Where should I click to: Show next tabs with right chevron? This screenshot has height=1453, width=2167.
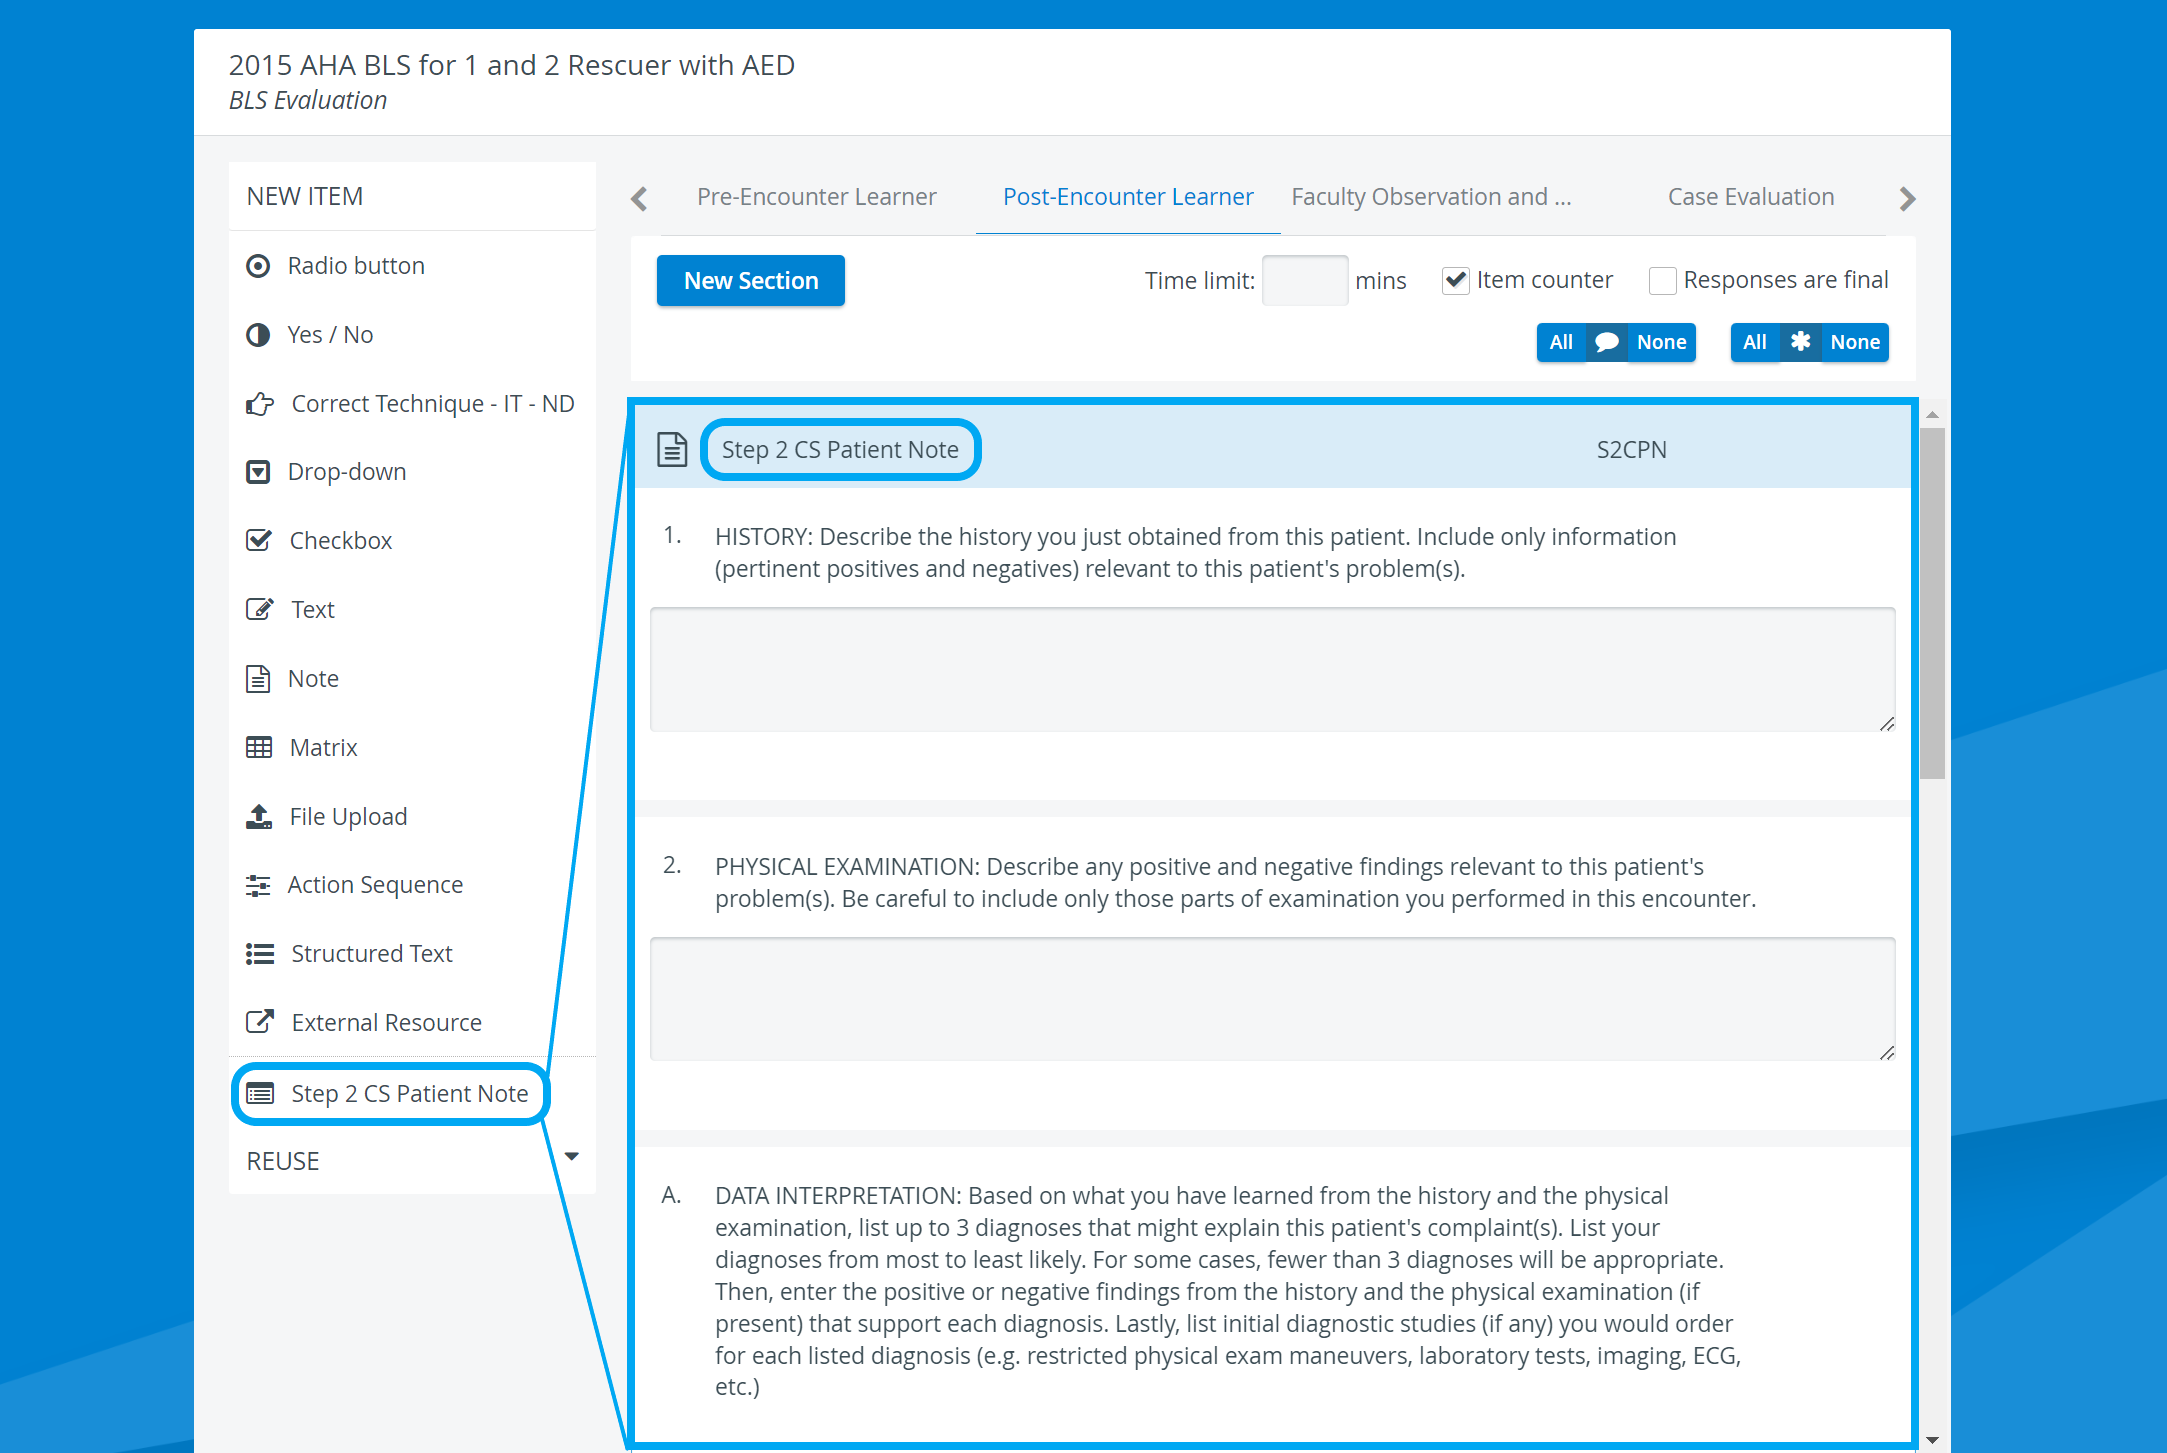[1907, 198]
